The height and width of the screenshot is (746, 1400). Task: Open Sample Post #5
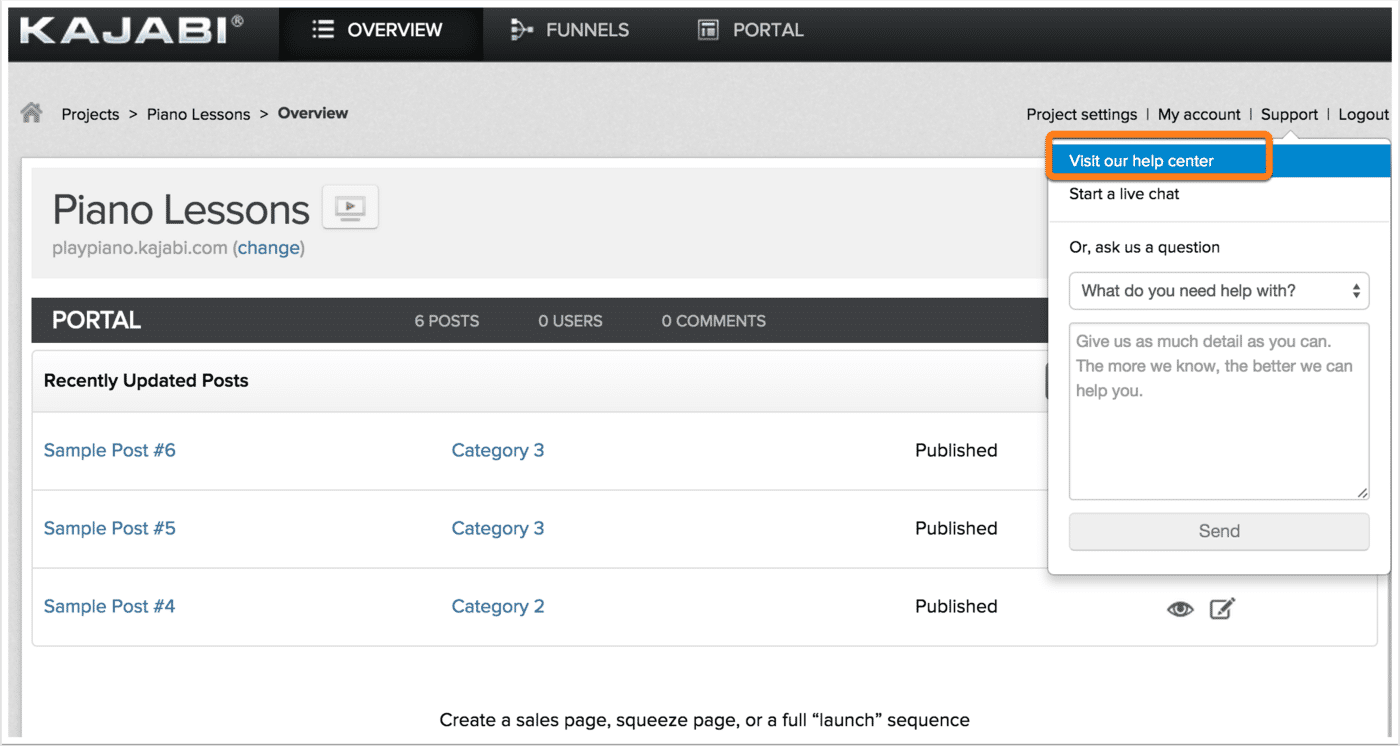[109, 528]
